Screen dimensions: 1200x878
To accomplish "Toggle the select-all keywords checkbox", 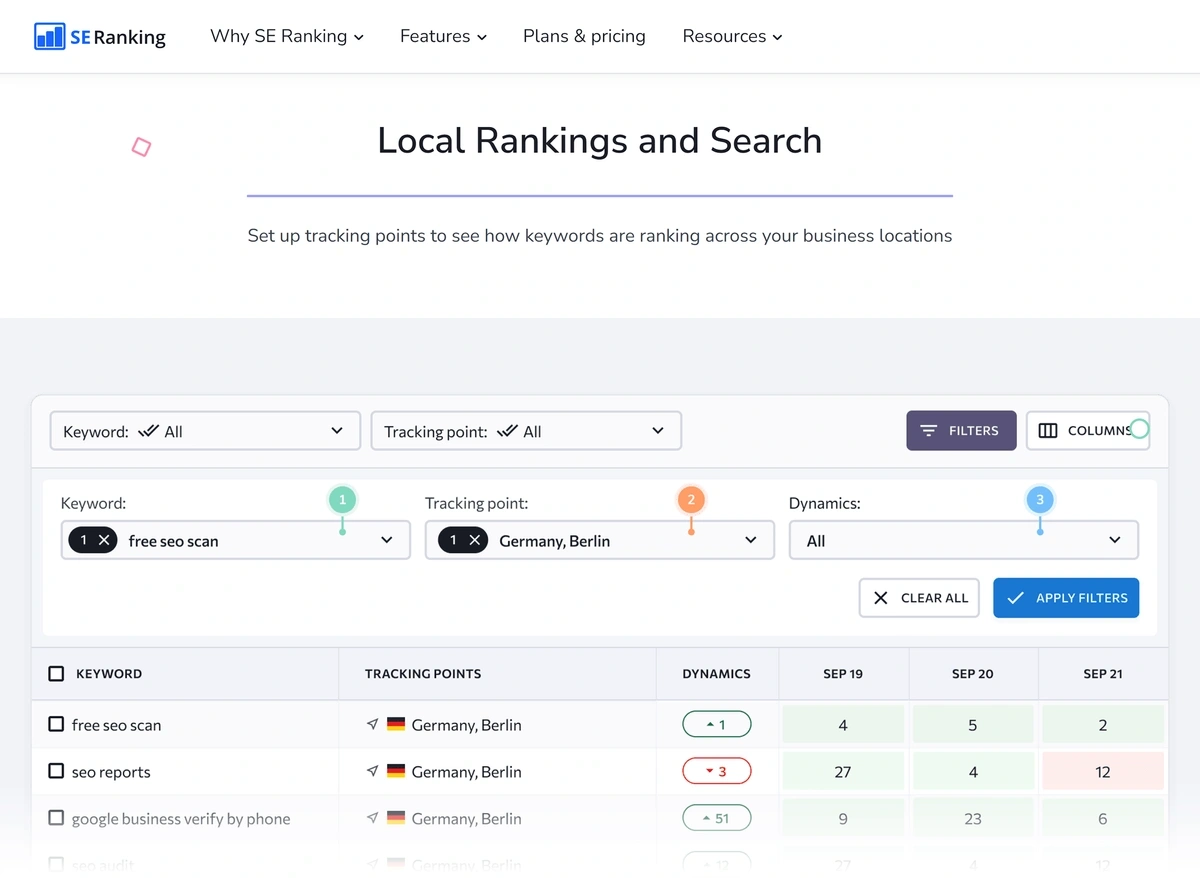I will 56,673.
